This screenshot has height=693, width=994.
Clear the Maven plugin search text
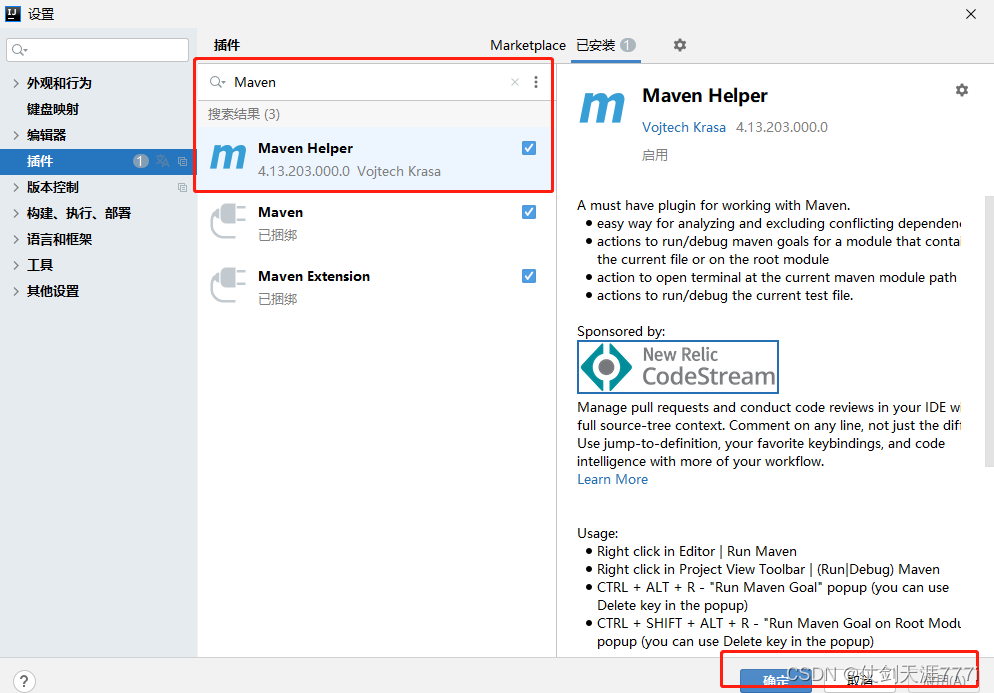click(515, 82)
